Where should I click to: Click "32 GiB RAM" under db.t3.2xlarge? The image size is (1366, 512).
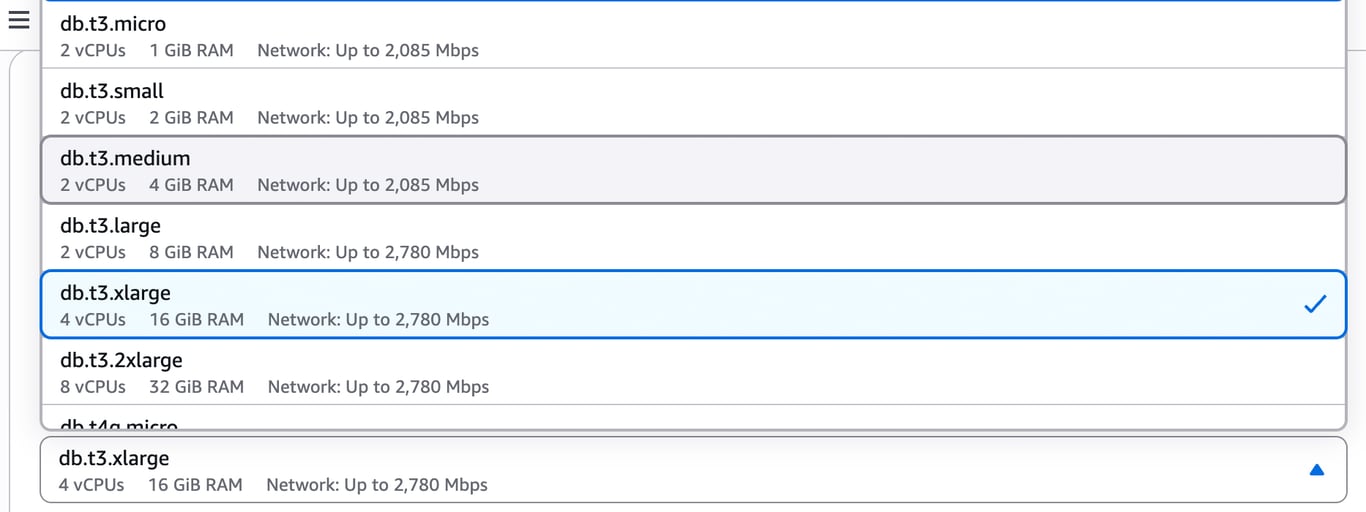pyautogui.click(x=197, y=387)
